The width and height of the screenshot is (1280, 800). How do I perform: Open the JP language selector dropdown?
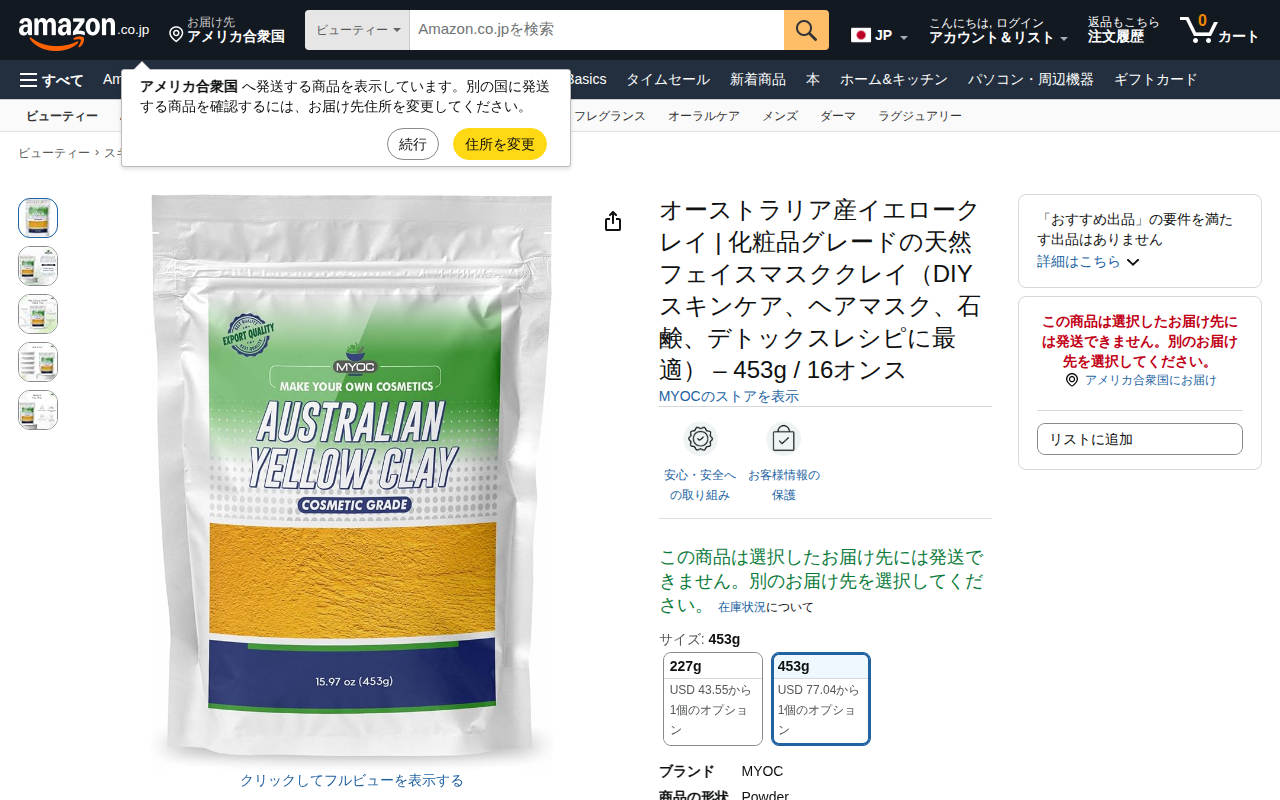click(879, 36)
